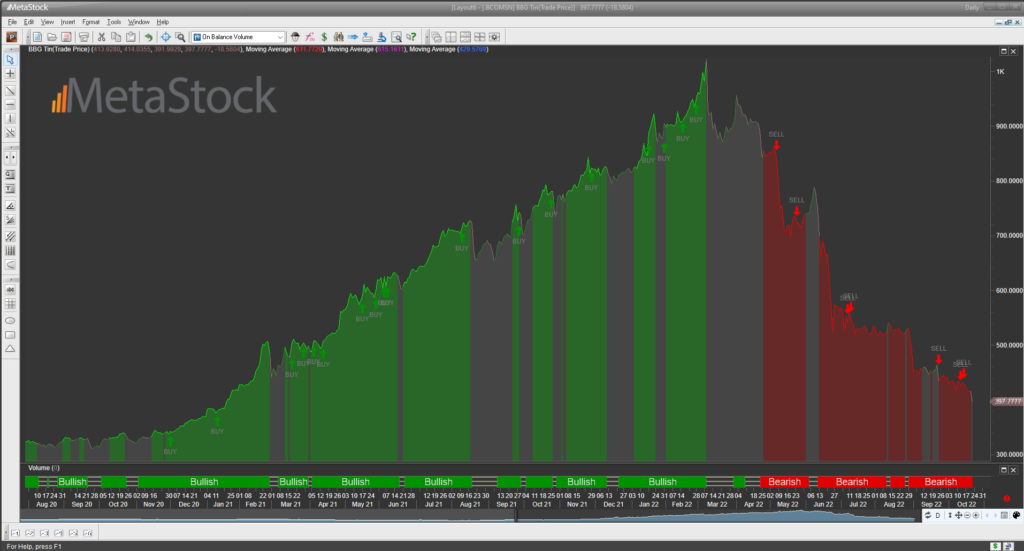This screenshot has width=1024, height=551.
Task: Choose the ellipse drawing tool
Action: coord(10,320)
